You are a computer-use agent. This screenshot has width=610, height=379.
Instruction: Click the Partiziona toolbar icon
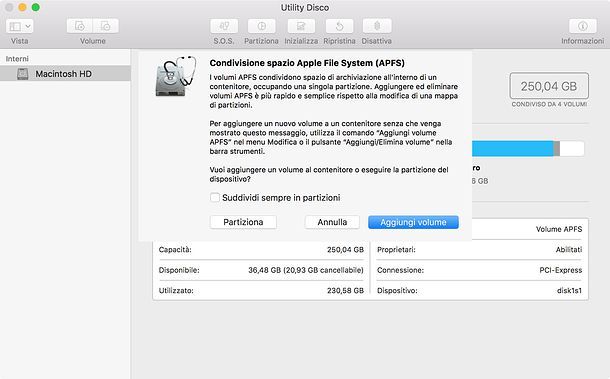tap(261, 26)
